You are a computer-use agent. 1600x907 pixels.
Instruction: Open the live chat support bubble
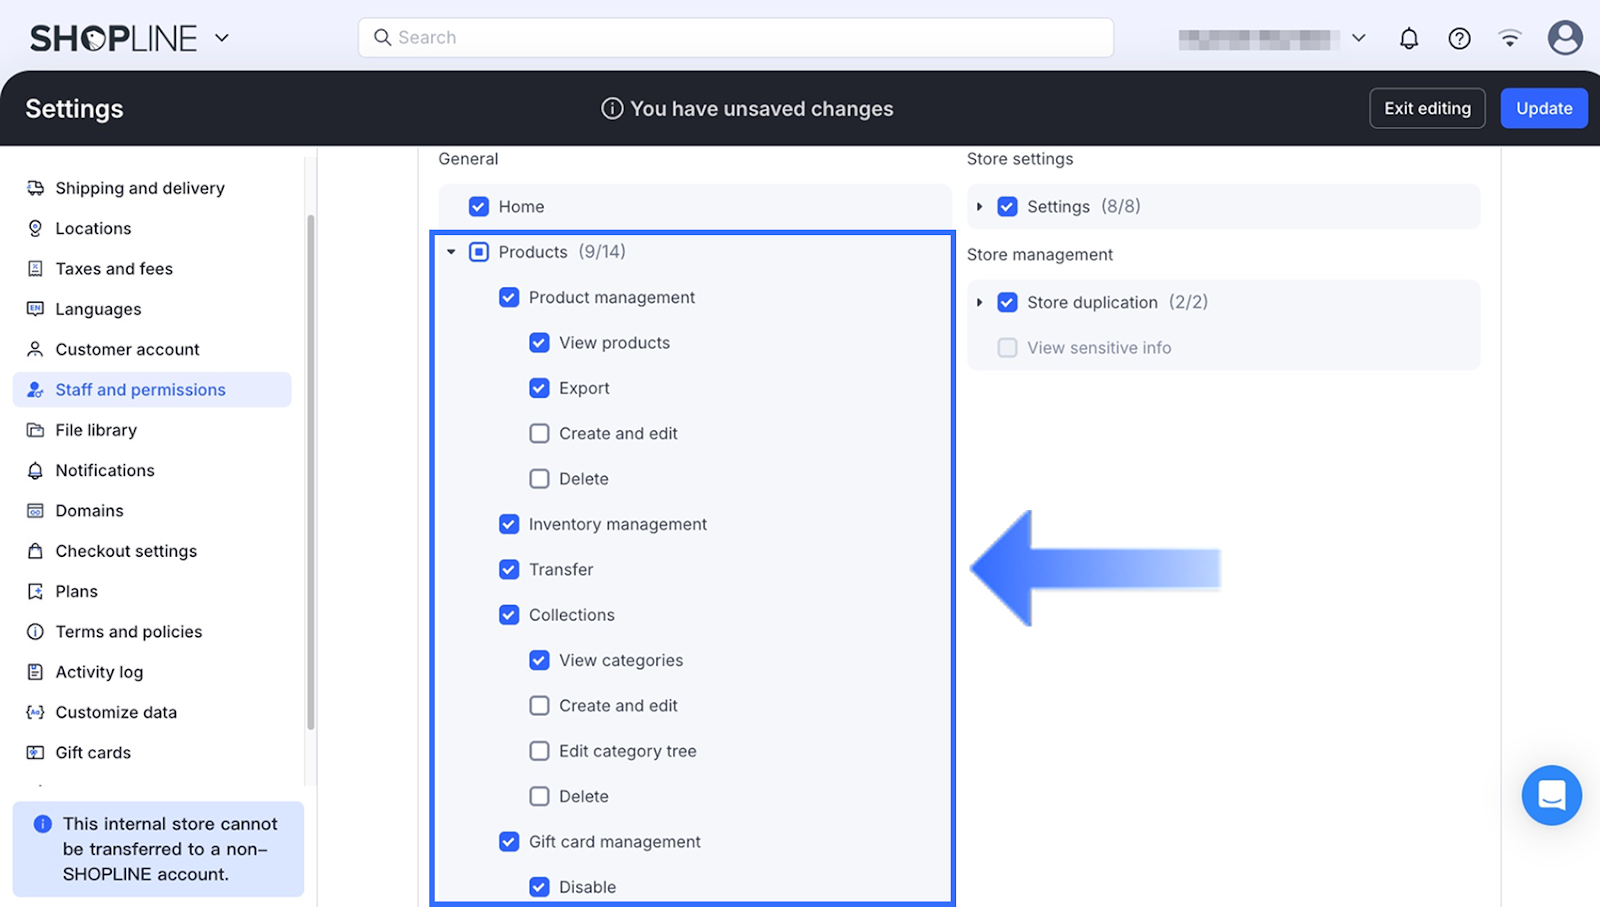pyautogui.click(x=1551, y=795)
